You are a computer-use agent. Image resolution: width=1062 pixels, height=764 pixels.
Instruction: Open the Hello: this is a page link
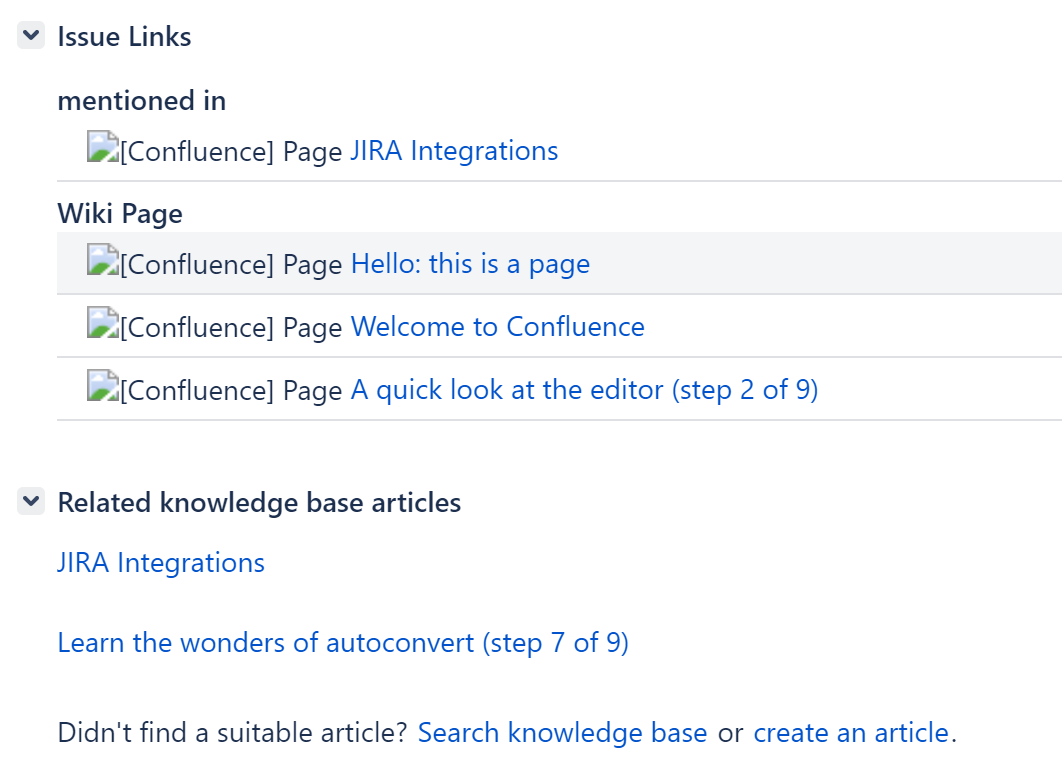pos(470,264)
